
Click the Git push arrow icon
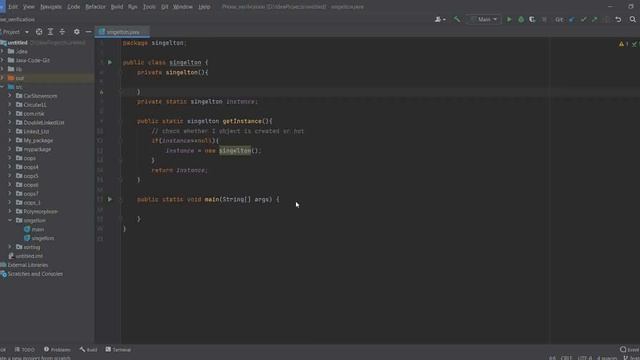pyautogui.click(x=595, y=19)
